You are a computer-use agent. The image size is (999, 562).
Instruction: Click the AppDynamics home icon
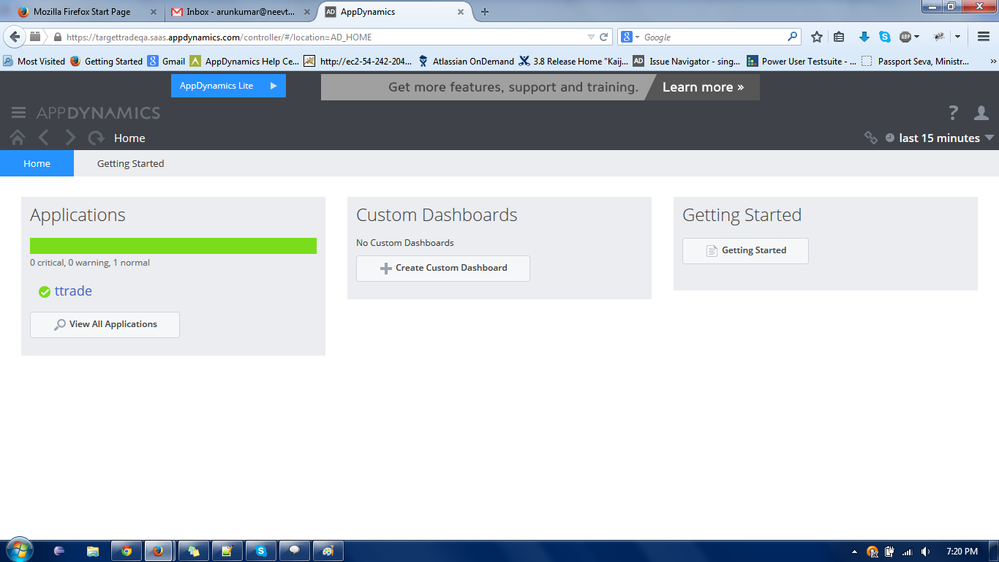[x=17, y=138]
